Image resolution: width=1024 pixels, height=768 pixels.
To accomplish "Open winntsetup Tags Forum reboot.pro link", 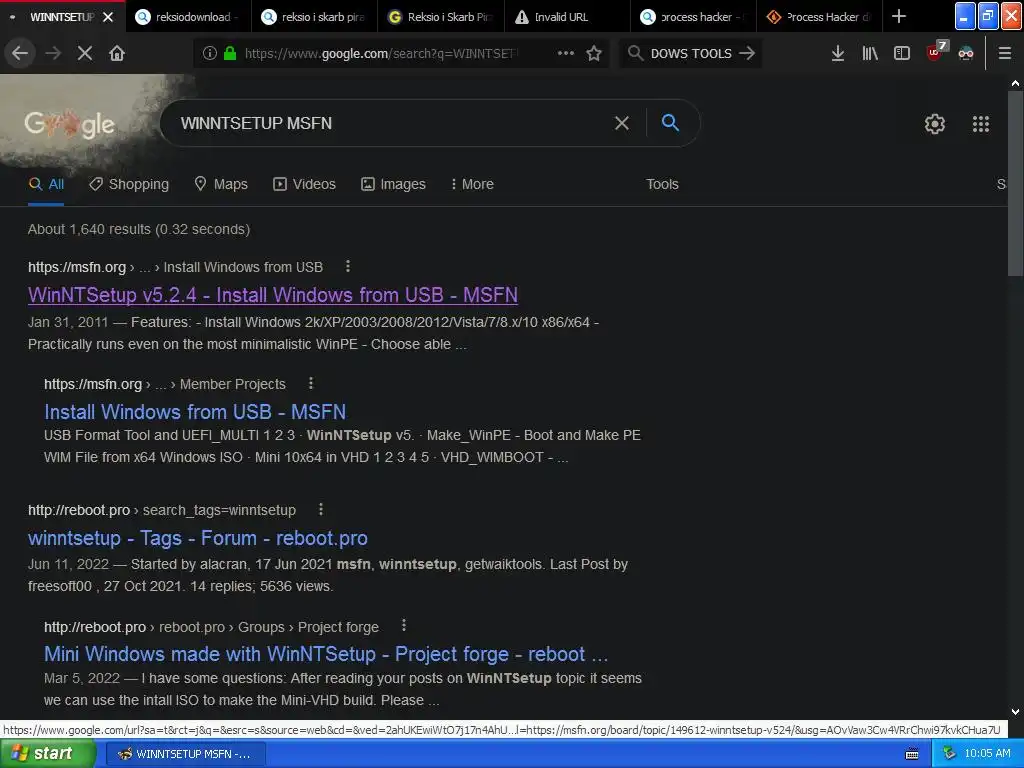I will [x=198, y=537].
